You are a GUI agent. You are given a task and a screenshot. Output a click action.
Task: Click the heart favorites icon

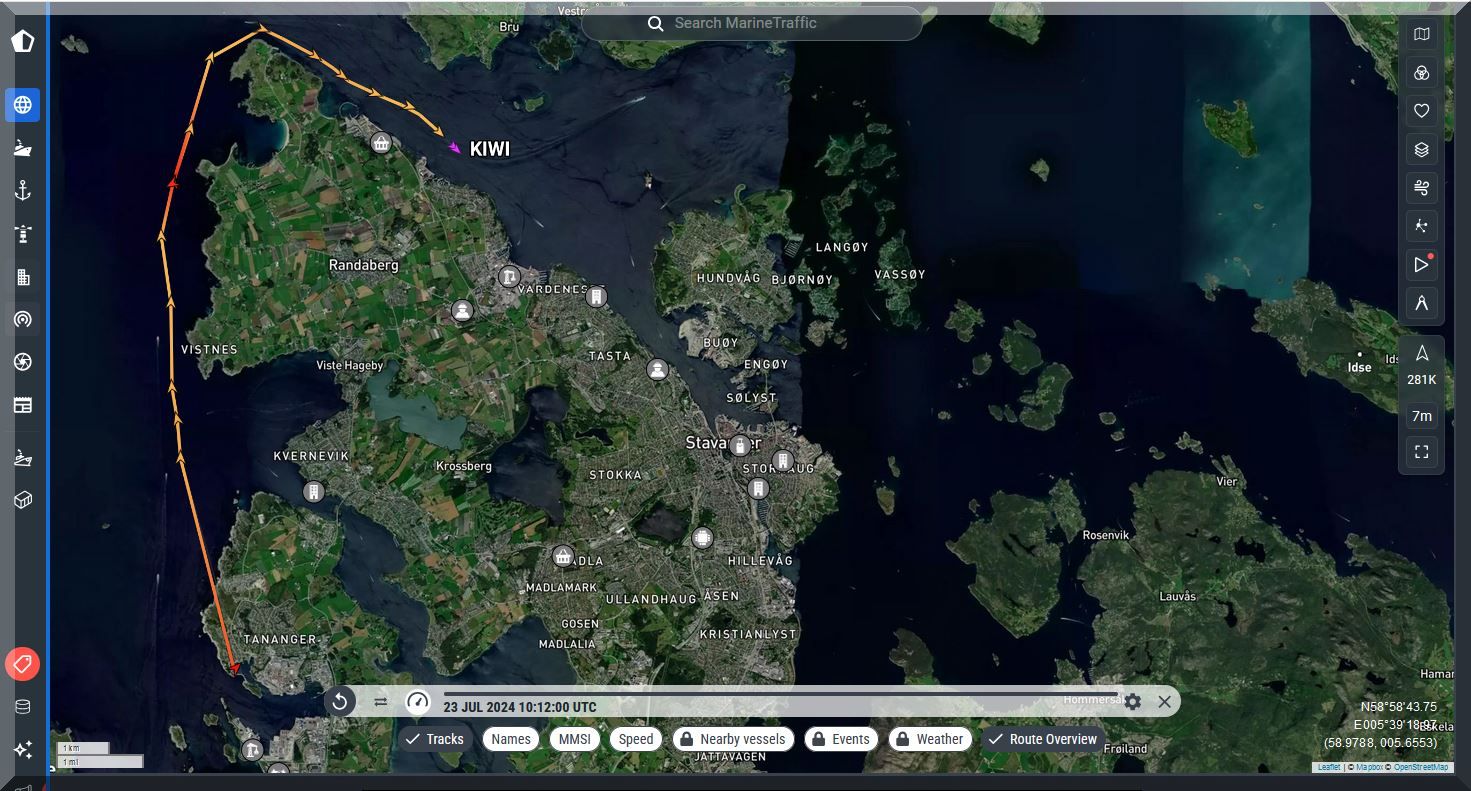tap(1421, 111)
